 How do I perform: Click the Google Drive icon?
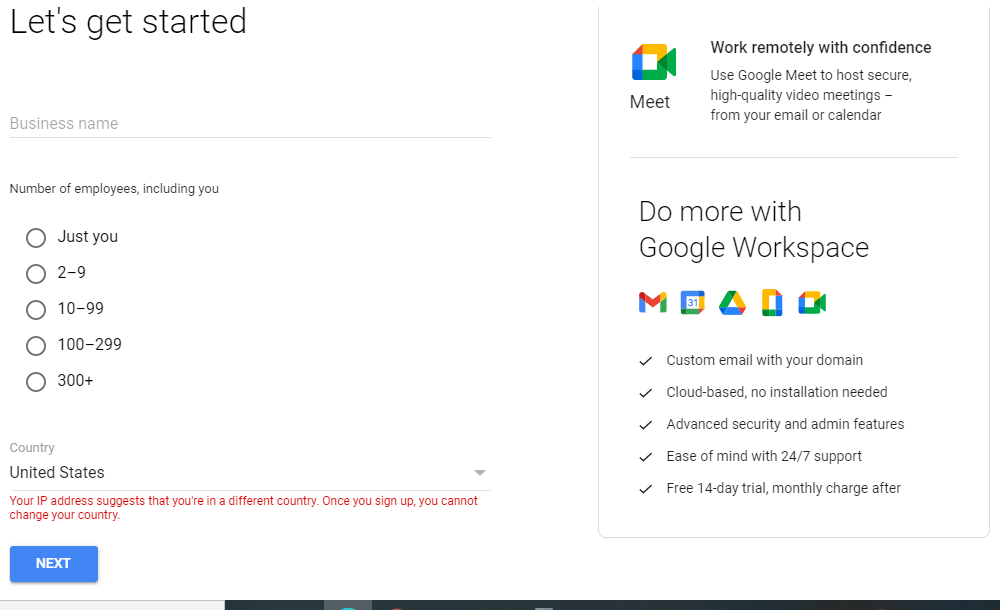click(732, 302)
